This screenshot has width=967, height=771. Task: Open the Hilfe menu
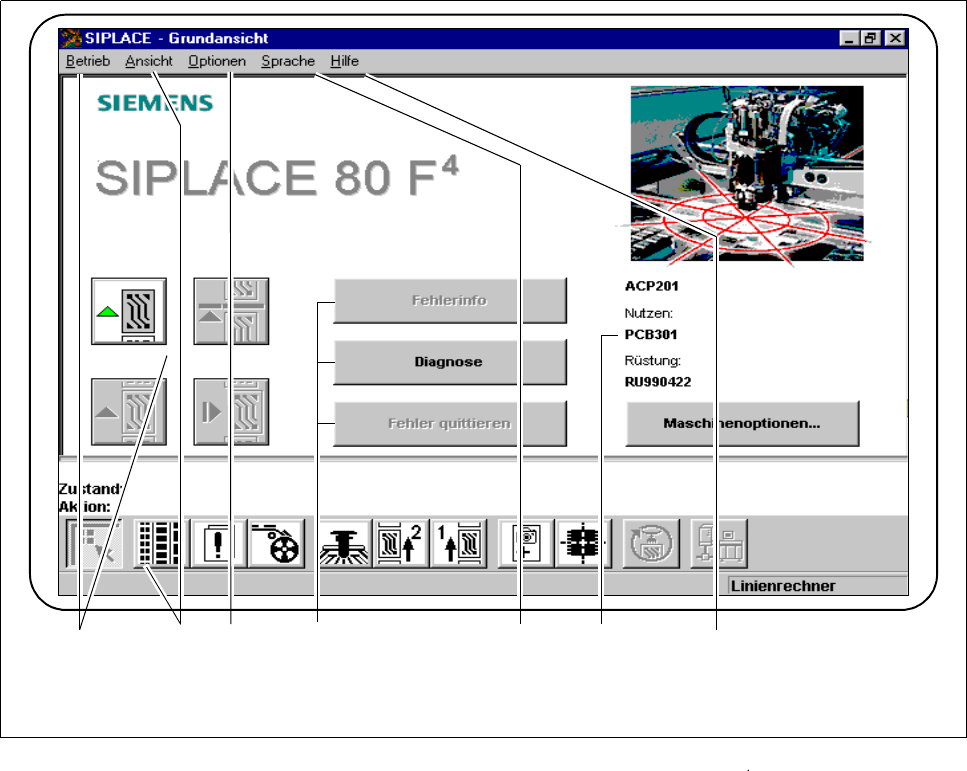(344, 61)
